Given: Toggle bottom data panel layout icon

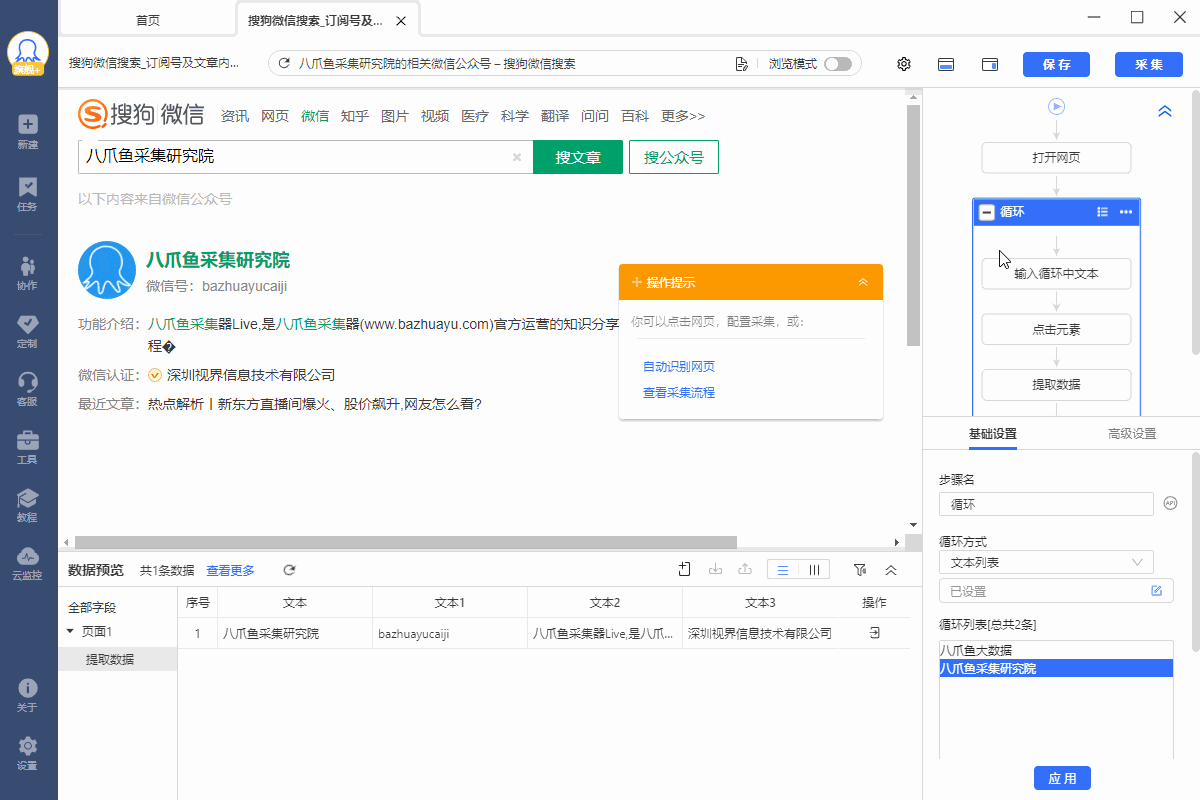Looking at the screenshot, I should click(946, 64).
